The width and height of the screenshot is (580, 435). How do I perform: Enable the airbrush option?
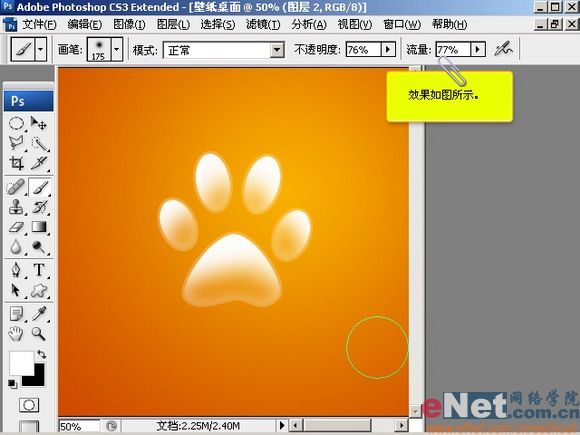tap(503, 49)
